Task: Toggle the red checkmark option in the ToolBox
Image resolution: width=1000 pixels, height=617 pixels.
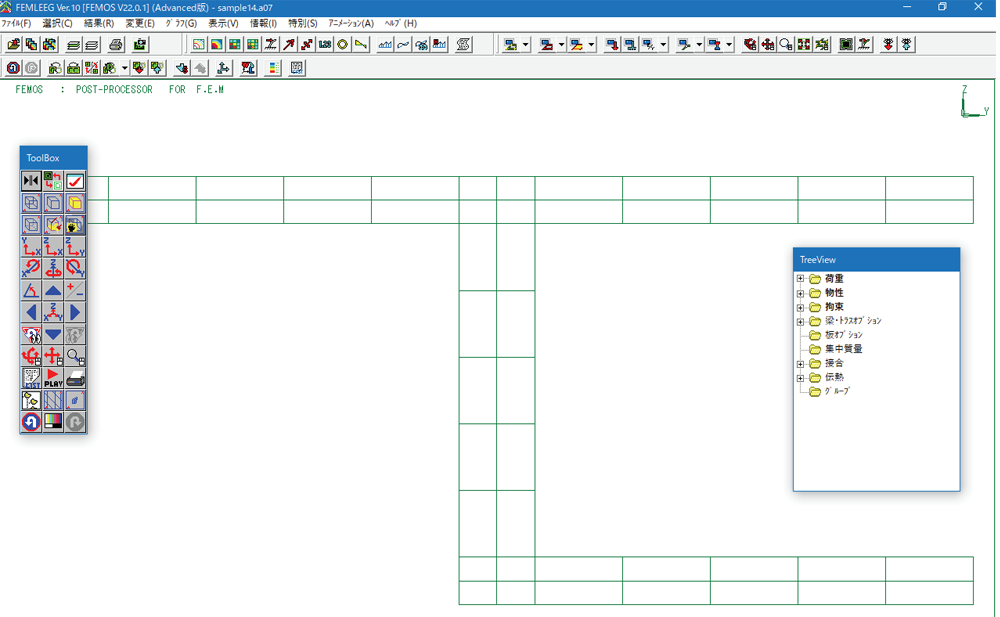Action: pyautogui.click(x=75, y=181)
